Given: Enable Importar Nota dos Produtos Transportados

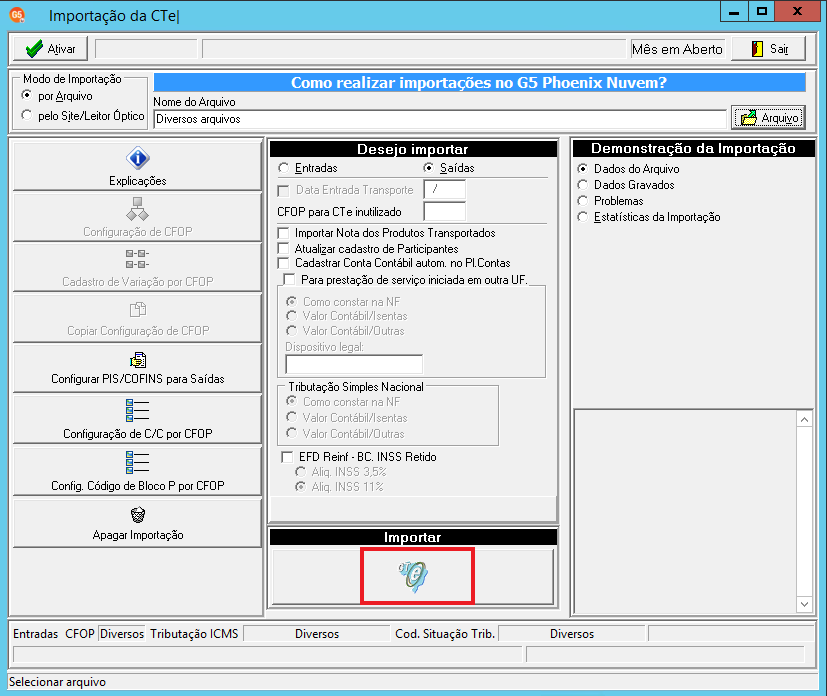Looking at the screenshot, I should [283, 233].
